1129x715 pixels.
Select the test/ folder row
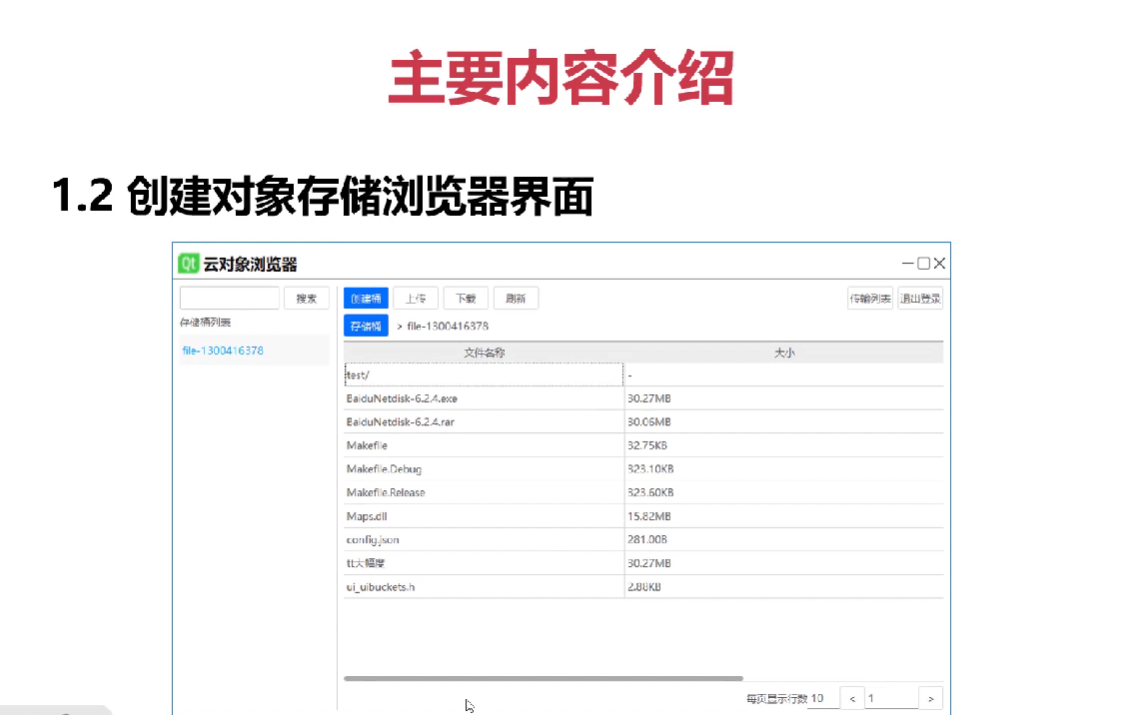pos(644,375)
